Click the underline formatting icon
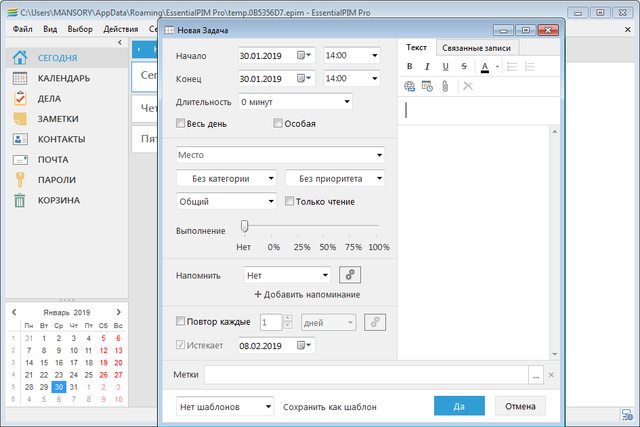Image resolution: width=640 pixels, height=427 pixels. click(x=446, y=67)
